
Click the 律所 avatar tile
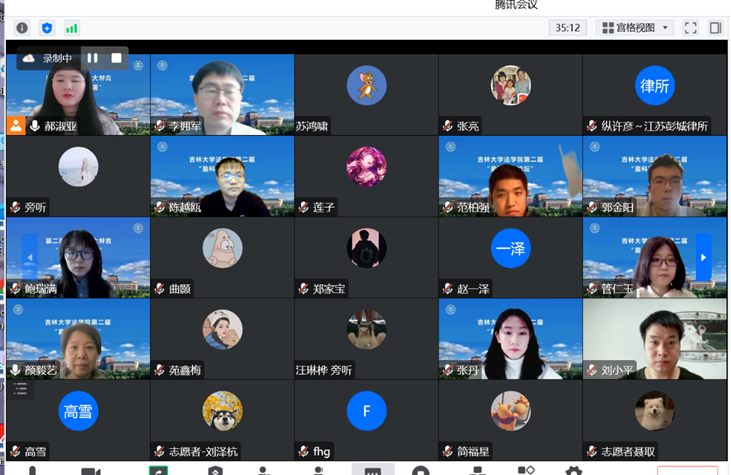coord(655,86)
